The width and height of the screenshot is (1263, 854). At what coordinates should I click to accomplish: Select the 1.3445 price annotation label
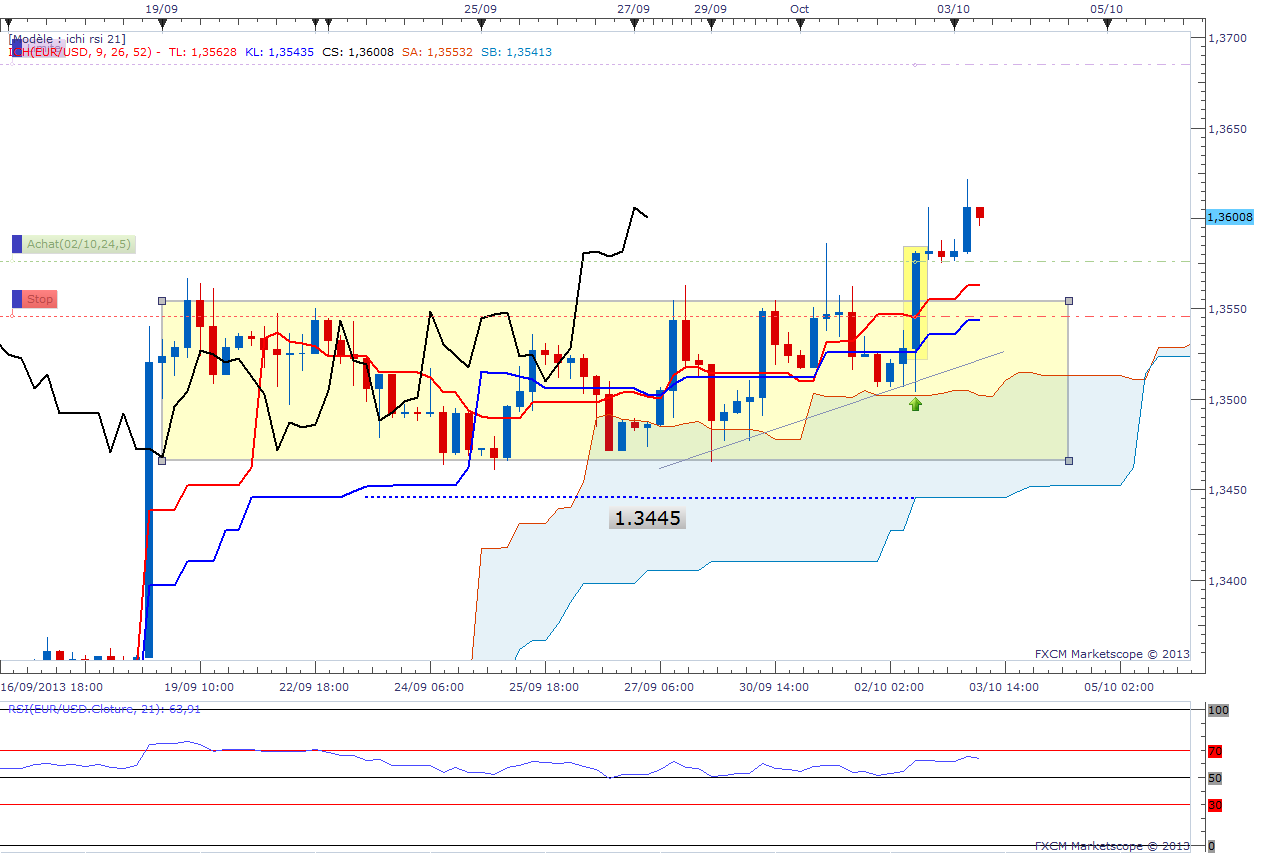647,518
